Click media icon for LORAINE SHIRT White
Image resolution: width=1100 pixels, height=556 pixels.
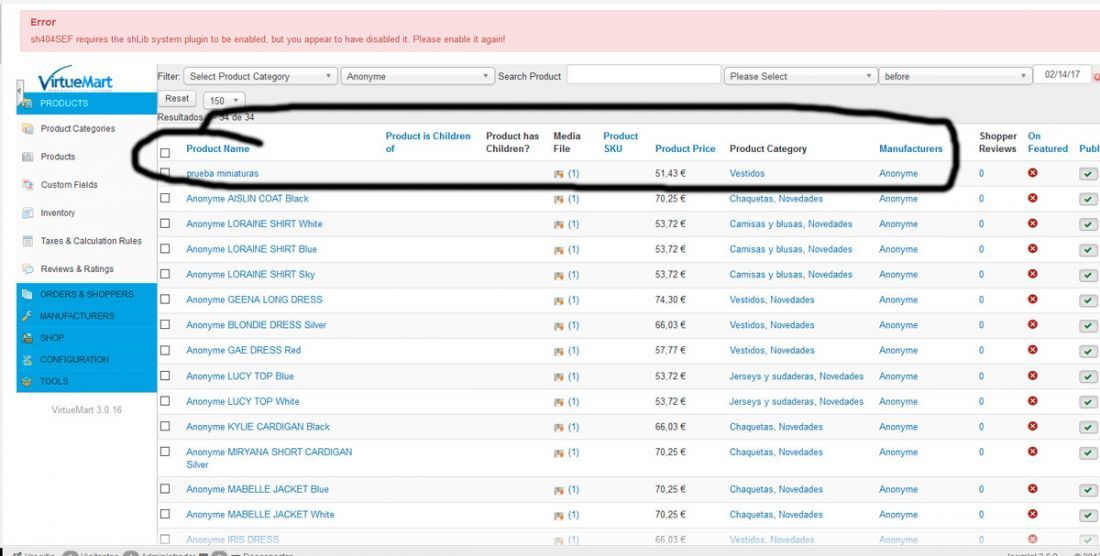coord(558,224)
